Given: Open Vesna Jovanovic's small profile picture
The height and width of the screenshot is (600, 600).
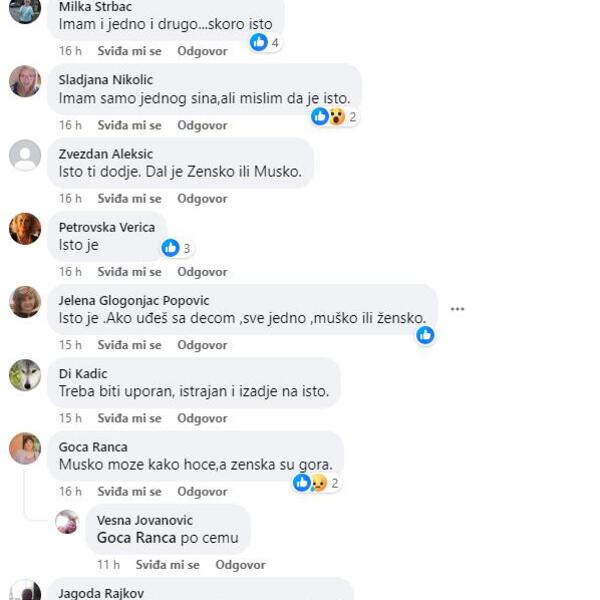Looking at the screenshot, I should (67, 522).
